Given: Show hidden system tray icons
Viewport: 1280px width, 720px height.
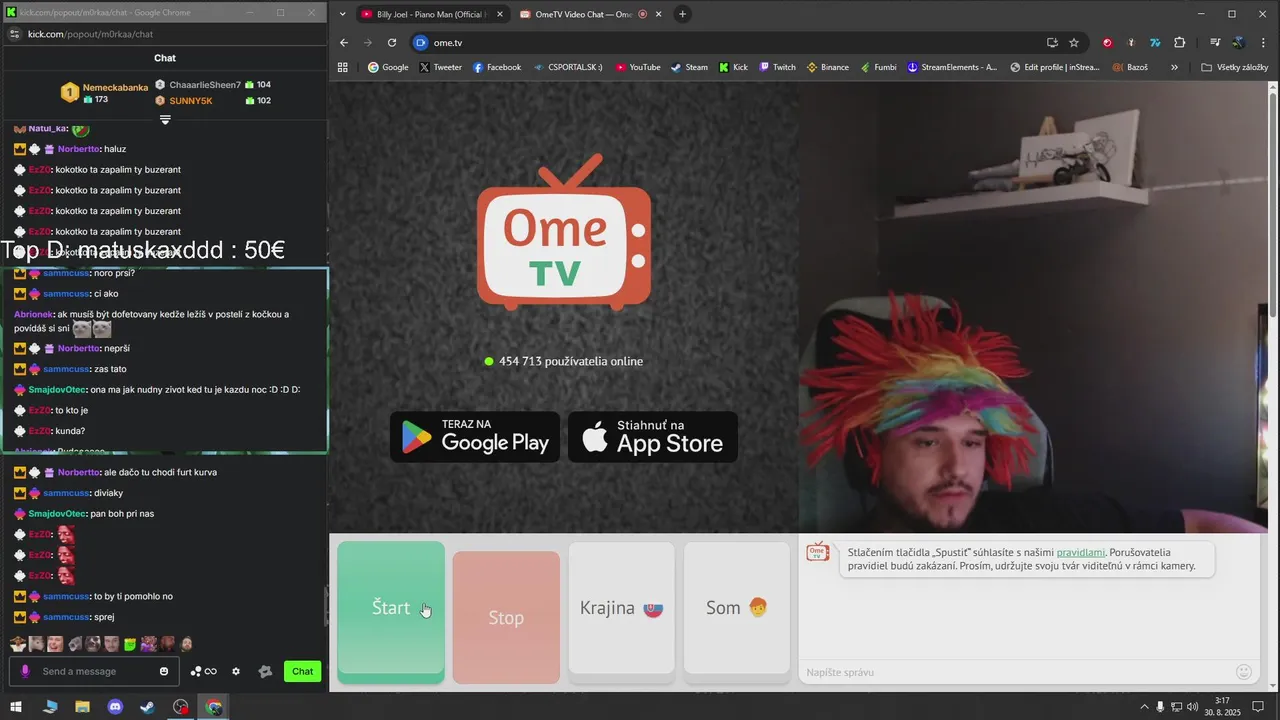Looking at the screenshot, I should [x=1144, y=707].
